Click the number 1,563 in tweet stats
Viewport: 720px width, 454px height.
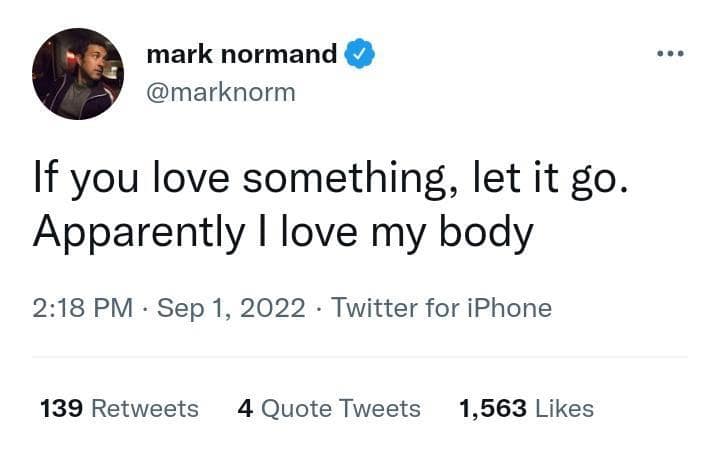[493, 408]
